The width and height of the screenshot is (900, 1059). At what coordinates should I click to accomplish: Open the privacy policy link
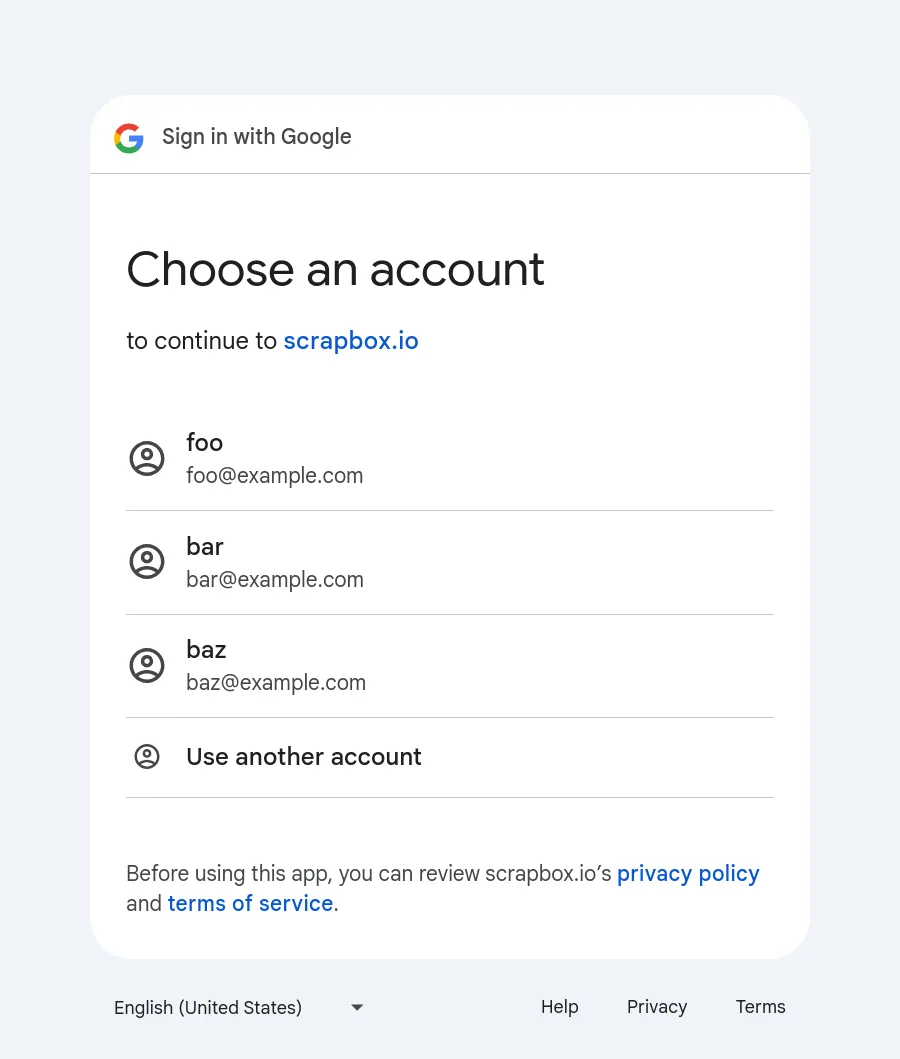pos(688,873)
